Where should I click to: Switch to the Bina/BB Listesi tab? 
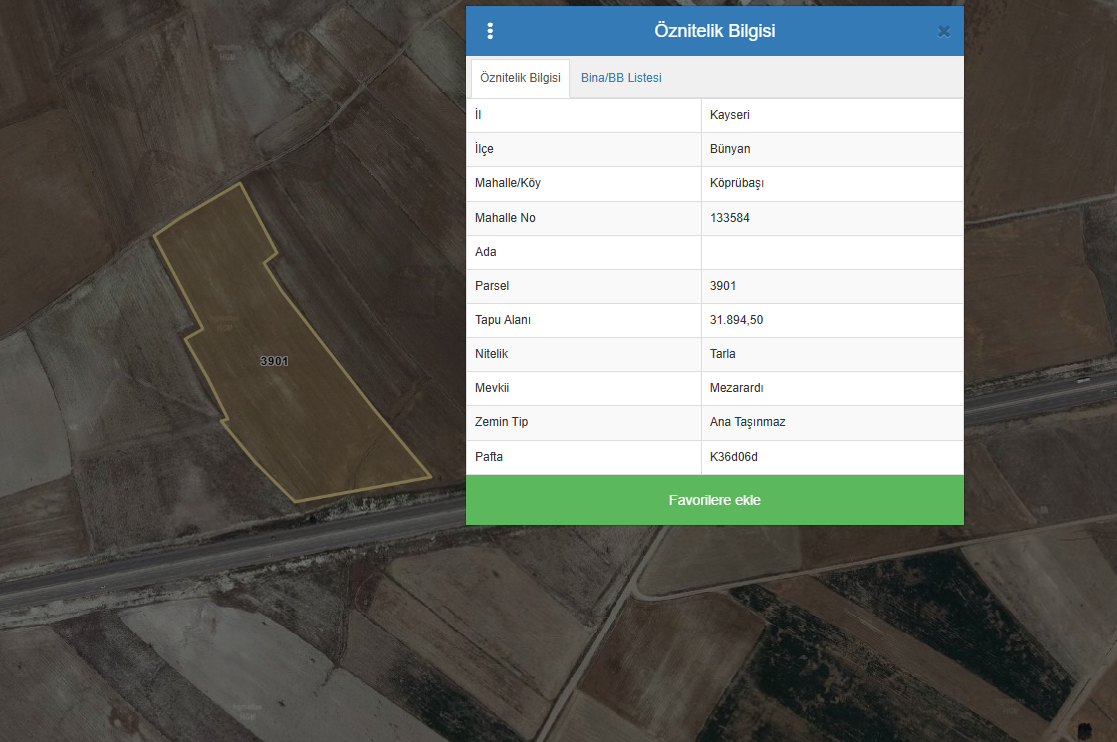coord(621,78)
